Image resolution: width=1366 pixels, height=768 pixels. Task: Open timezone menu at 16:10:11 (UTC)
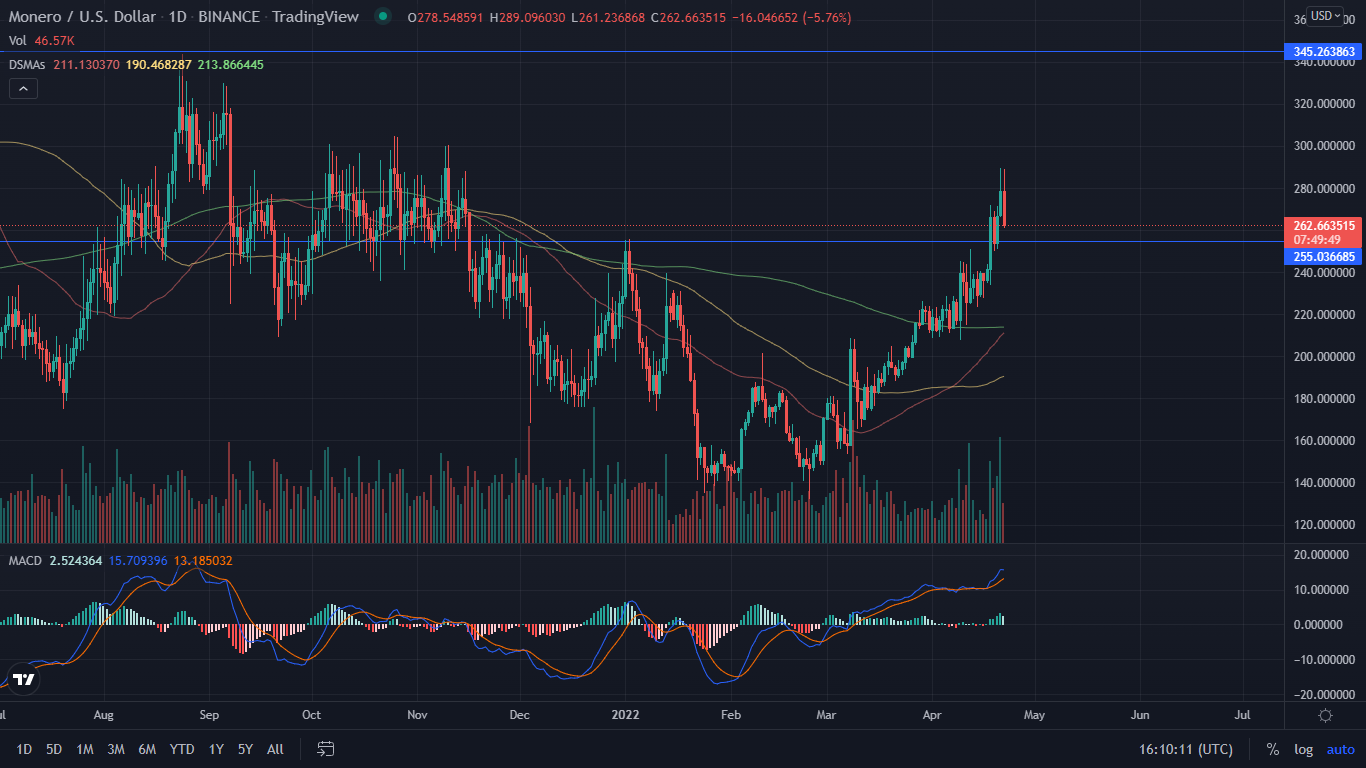1185,749
